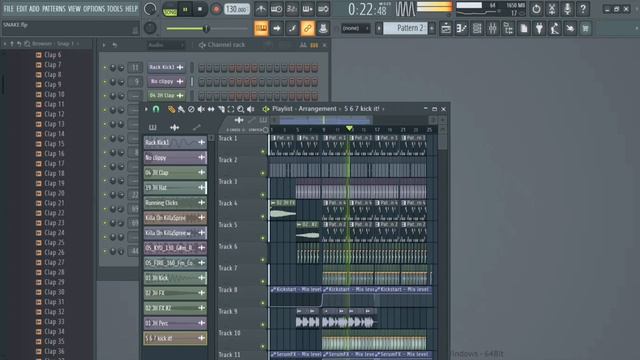Click the green playhead marker on the timeline

(349, 129)
